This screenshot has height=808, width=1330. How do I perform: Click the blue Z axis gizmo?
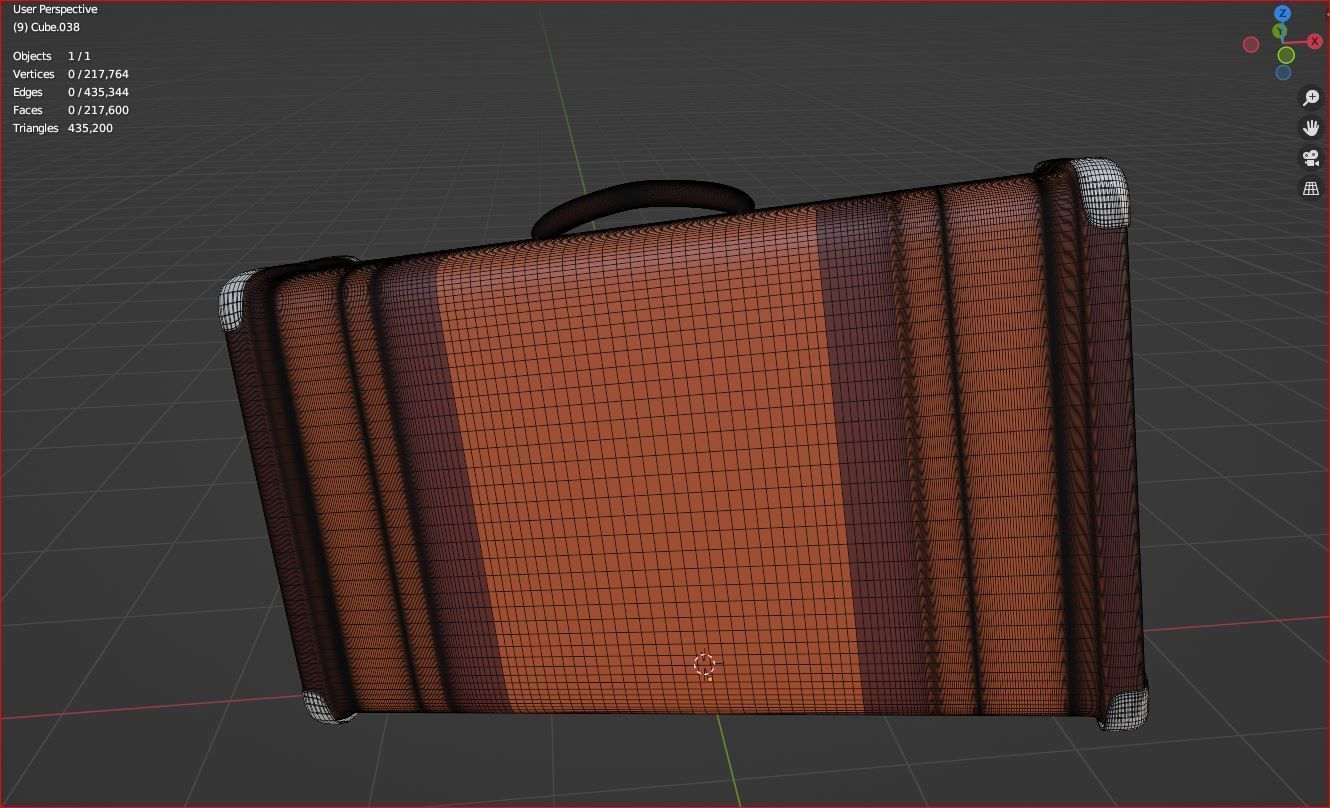[x=1282, y=13]
